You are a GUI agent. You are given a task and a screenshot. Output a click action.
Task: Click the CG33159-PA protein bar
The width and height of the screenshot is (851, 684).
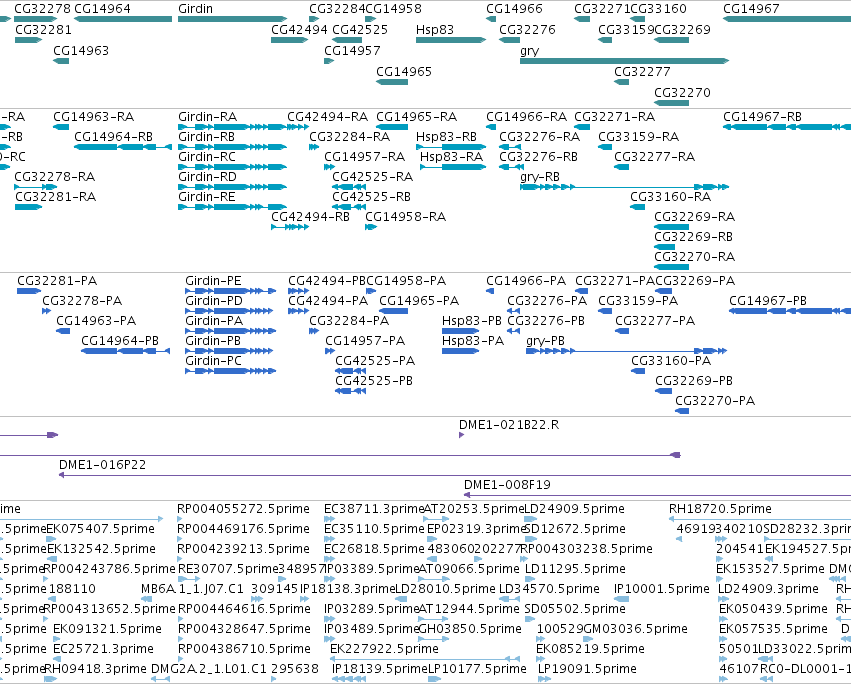(605, 311)
